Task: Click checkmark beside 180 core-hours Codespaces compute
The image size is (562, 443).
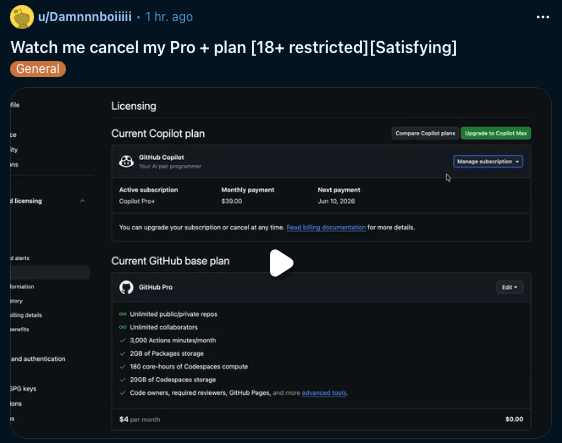Action: [123, 367]
